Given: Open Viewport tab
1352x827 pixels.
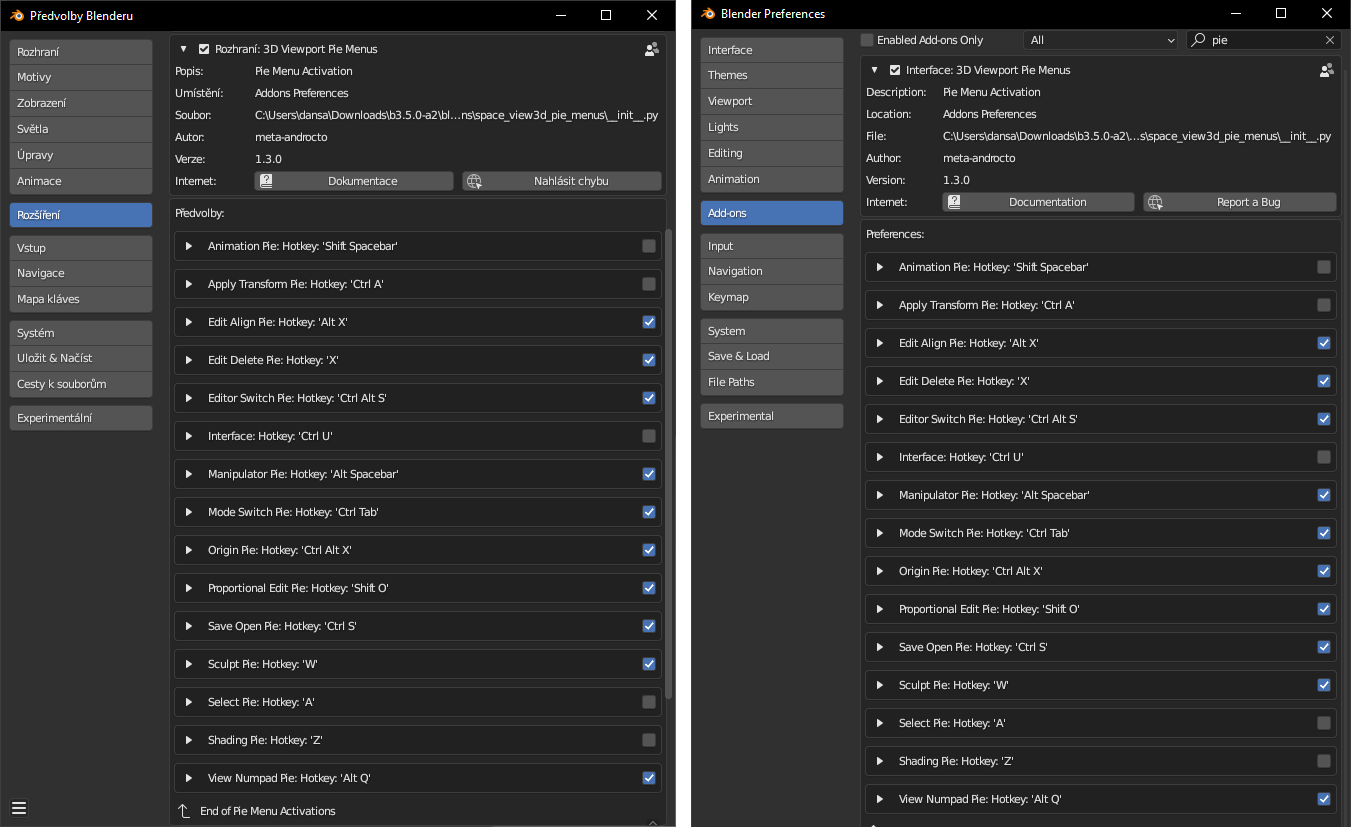Looking at the screenshot, I should click(x=772, y=101).
